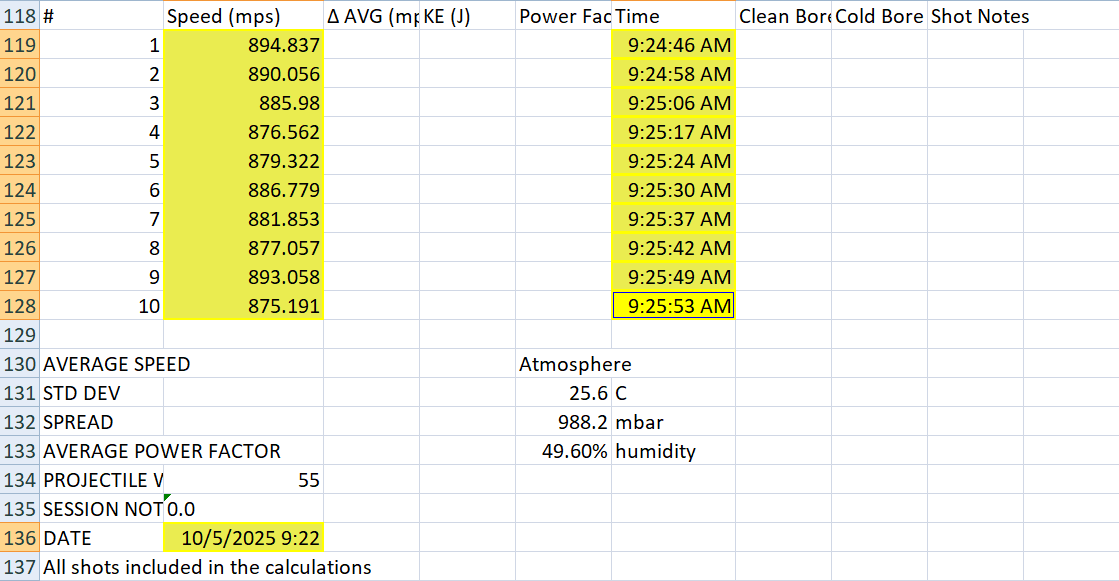The width and height of the screenshot is (1119, 581).
Task: Click the speed value 893.058
Action: (x=243, y=277)
